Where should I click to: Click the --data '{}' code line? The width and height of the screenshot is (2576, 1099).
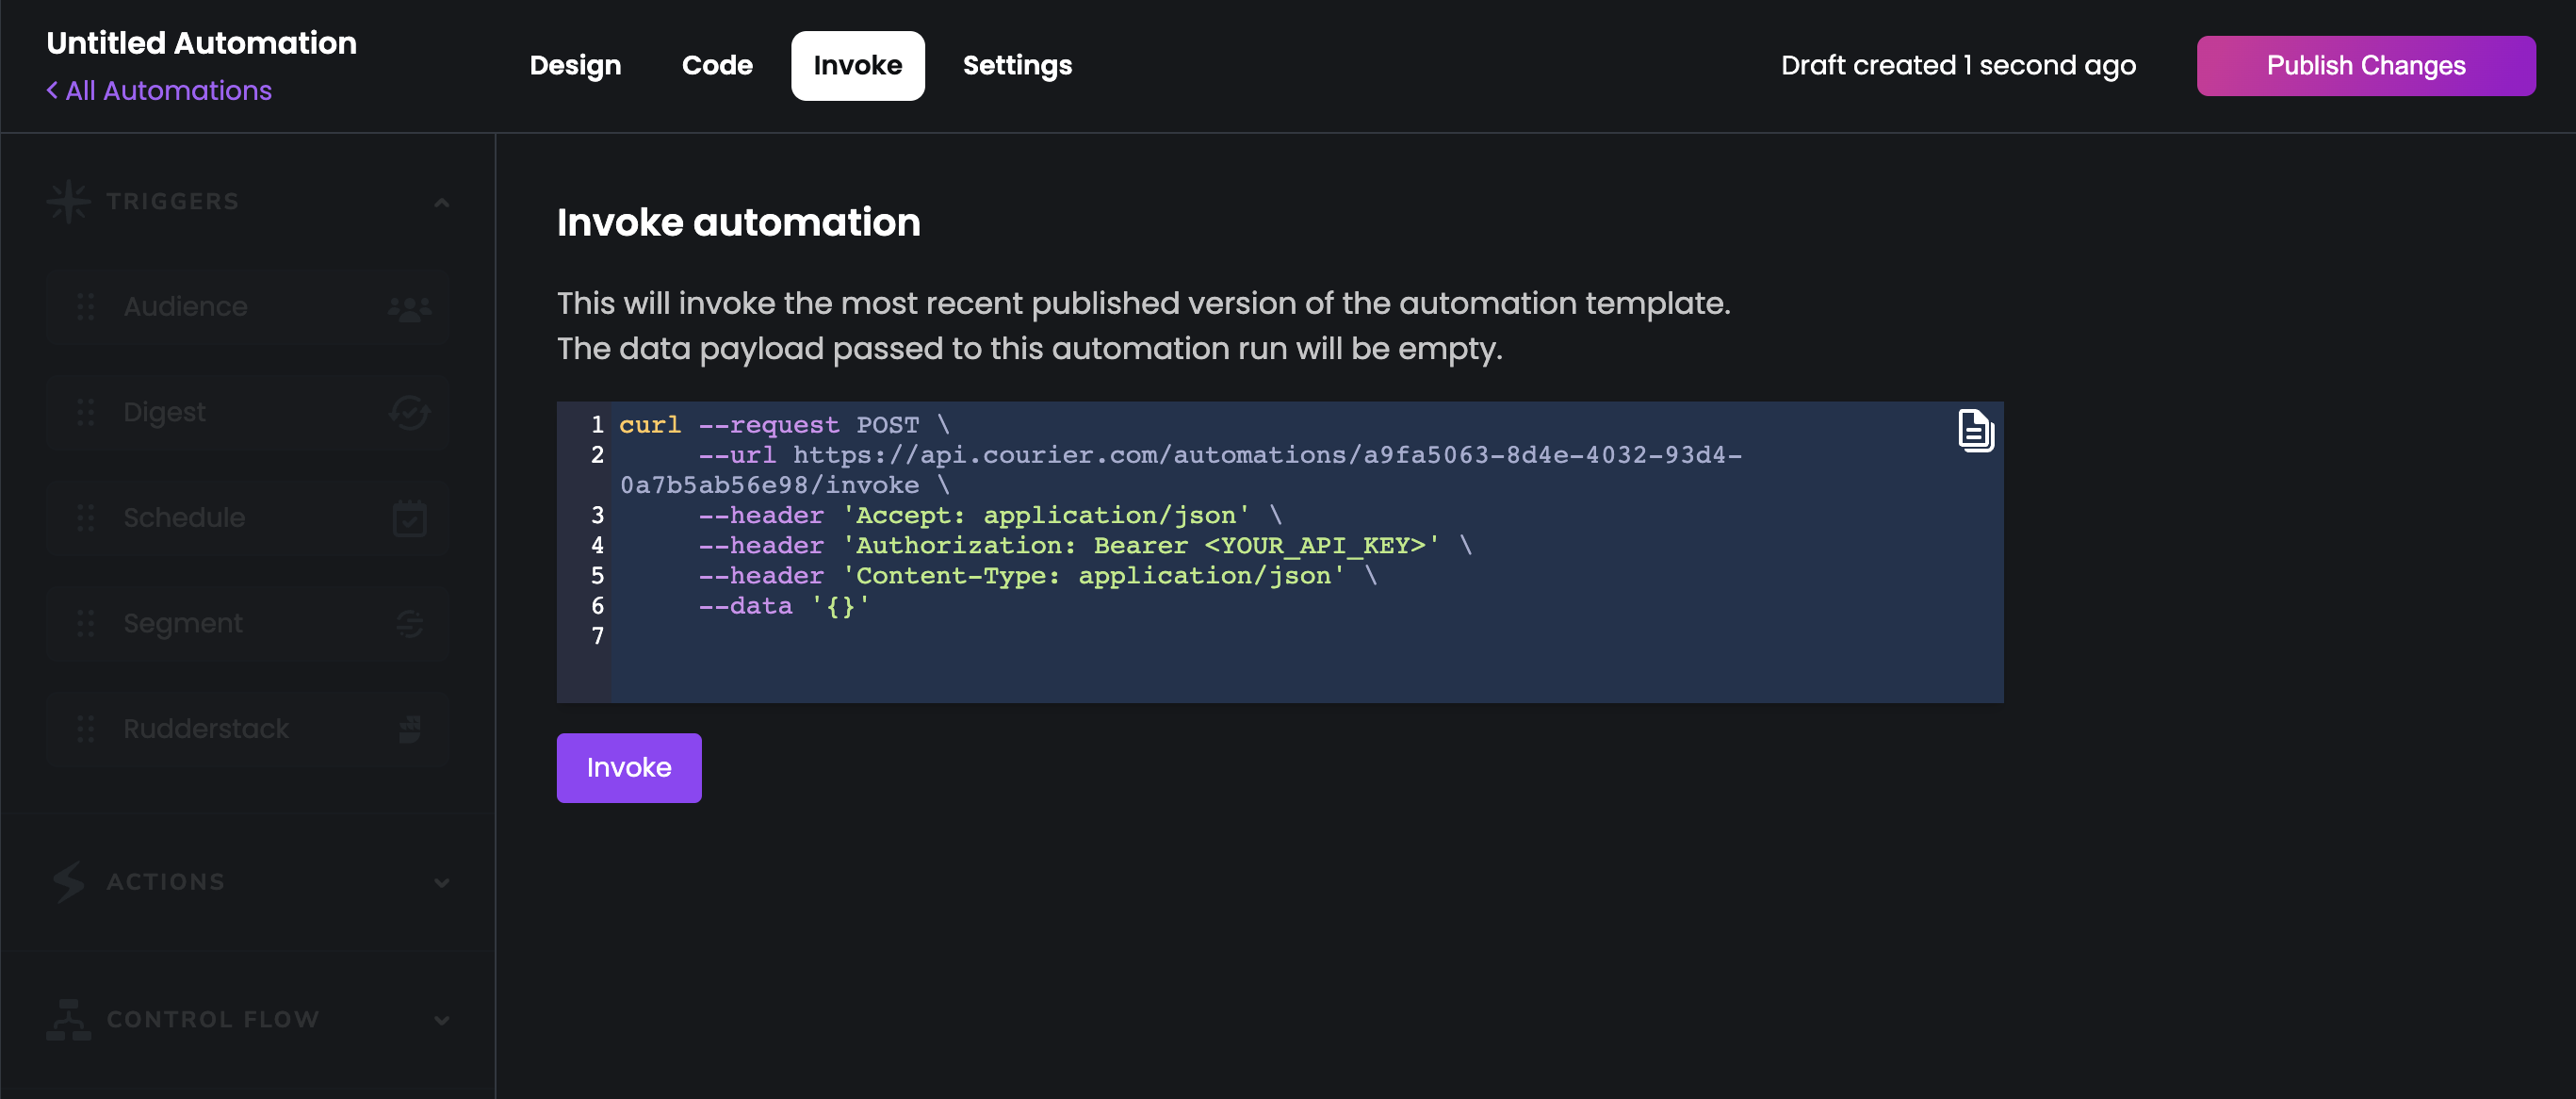click(784, 606)
